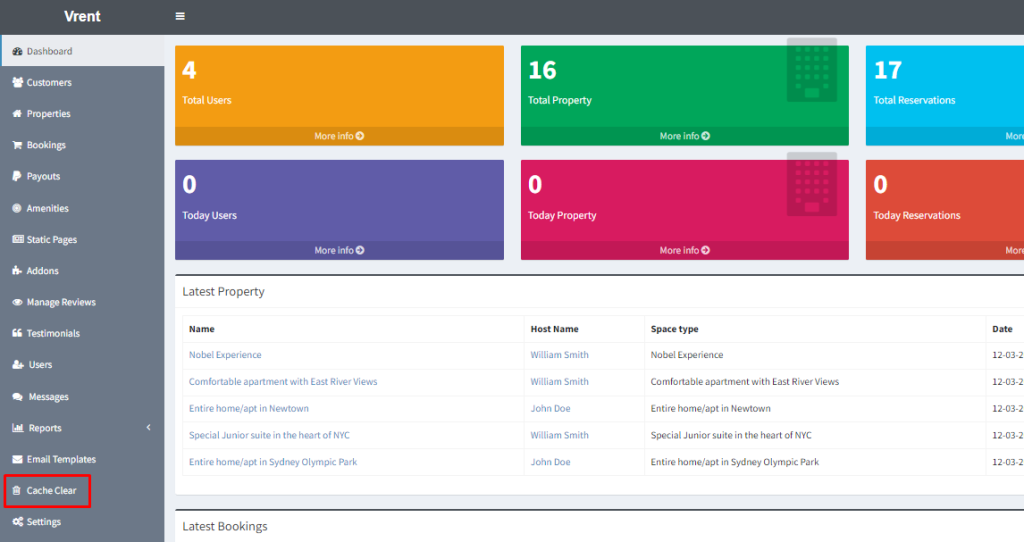Click the Payouts PayPal icon
This screenshot has height=542, width=1024.
click(17, 176)
